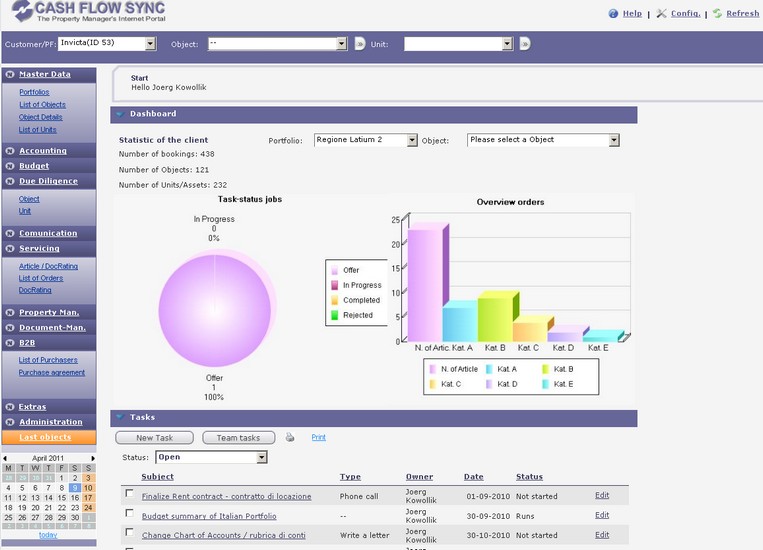
Task: Click the New Task button
Action: (154, 438)
